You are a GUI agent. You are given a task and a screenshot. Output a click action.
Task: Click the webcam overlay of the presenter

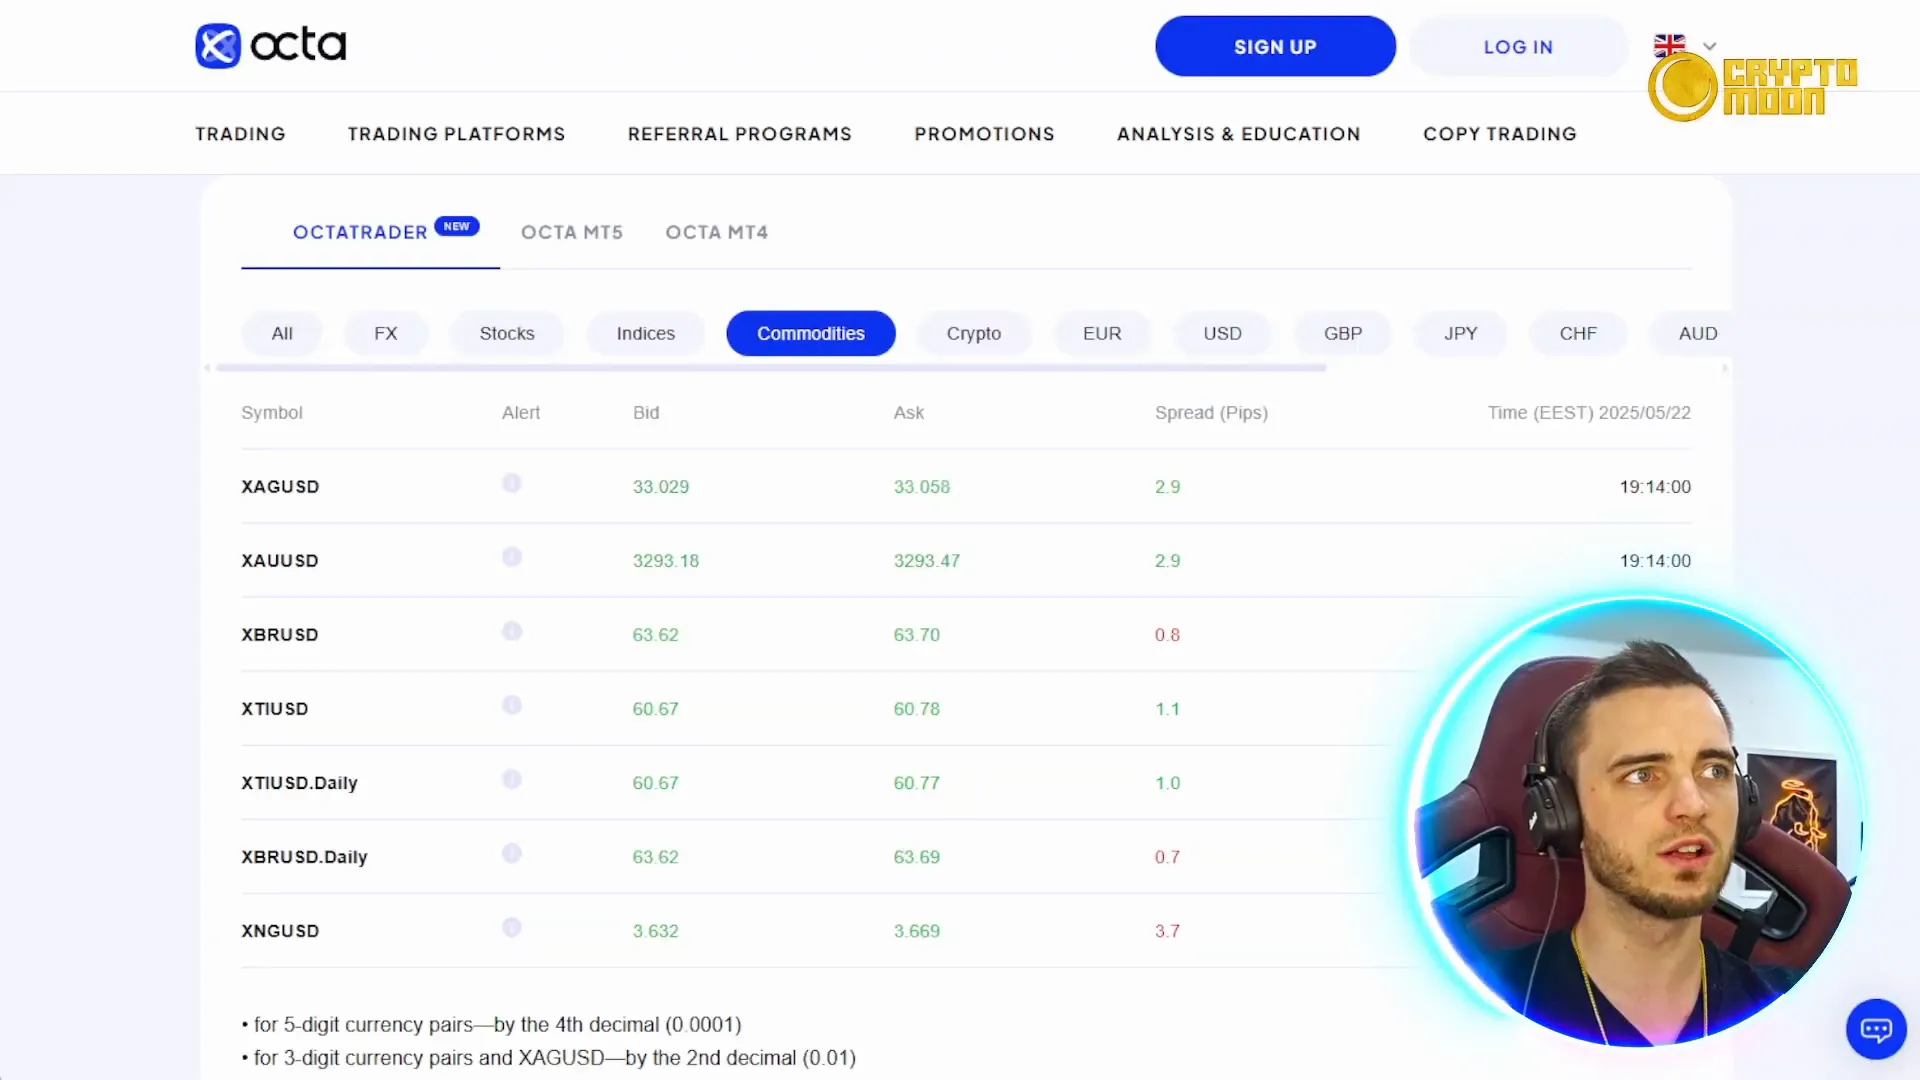(x=1636, y=822)
